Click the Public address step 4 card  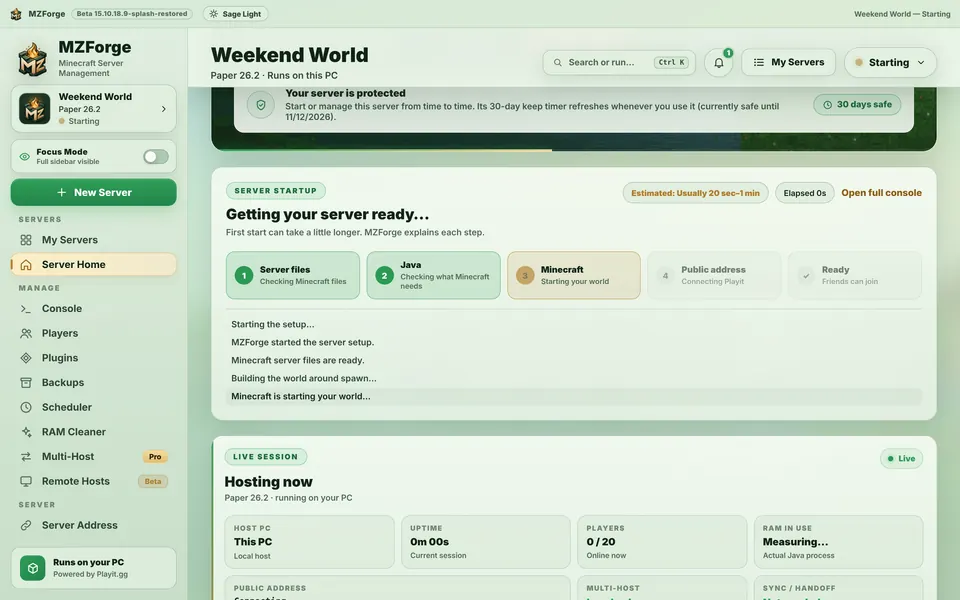714,276
